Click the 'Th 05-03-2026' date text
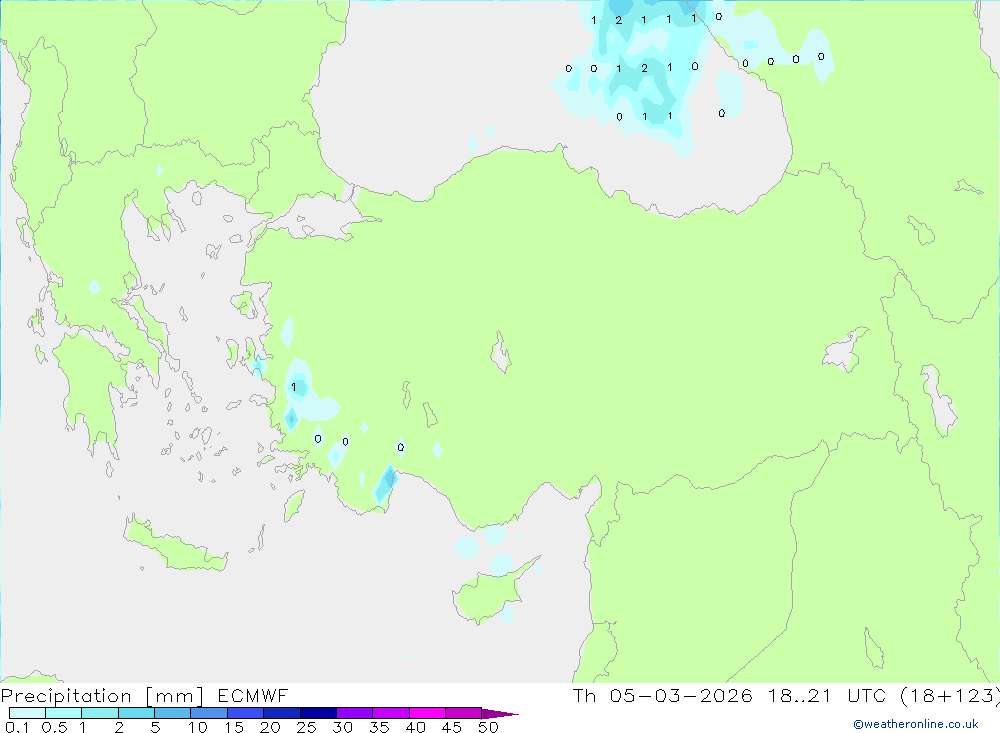This screenshot has height=733, width=1000. [x=662, y=696]
